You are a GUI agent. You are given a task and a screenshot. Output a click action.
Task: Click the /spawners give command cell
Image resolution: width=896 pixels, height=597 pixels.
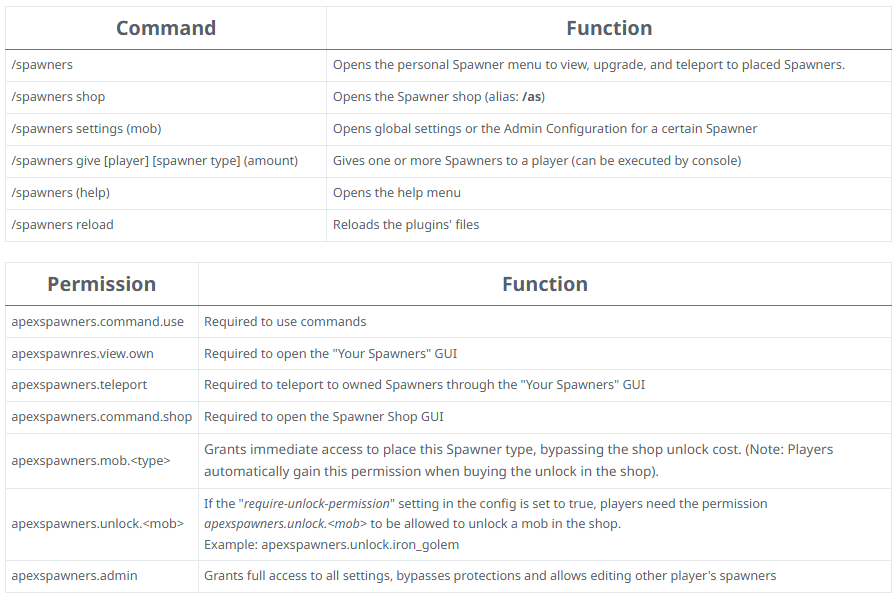coord(154,161)
